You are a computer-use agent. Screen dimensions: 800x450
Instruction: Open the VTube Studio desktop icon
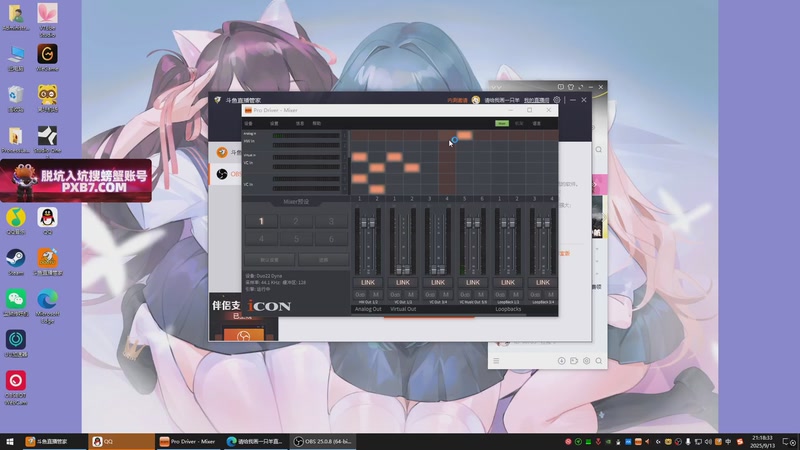pyautogui.click(x=47, y=19)
